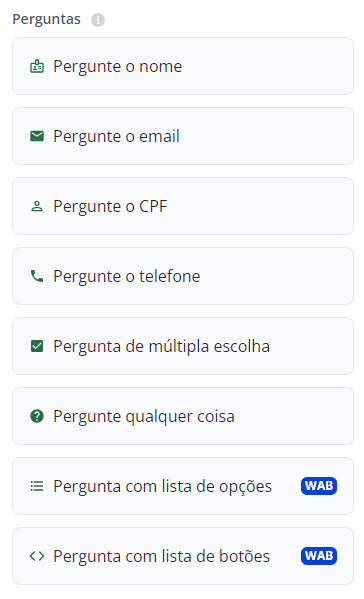The image size is (364, 599).
Task: Add the Pergunte o email block
Action: tap(183, 136)
